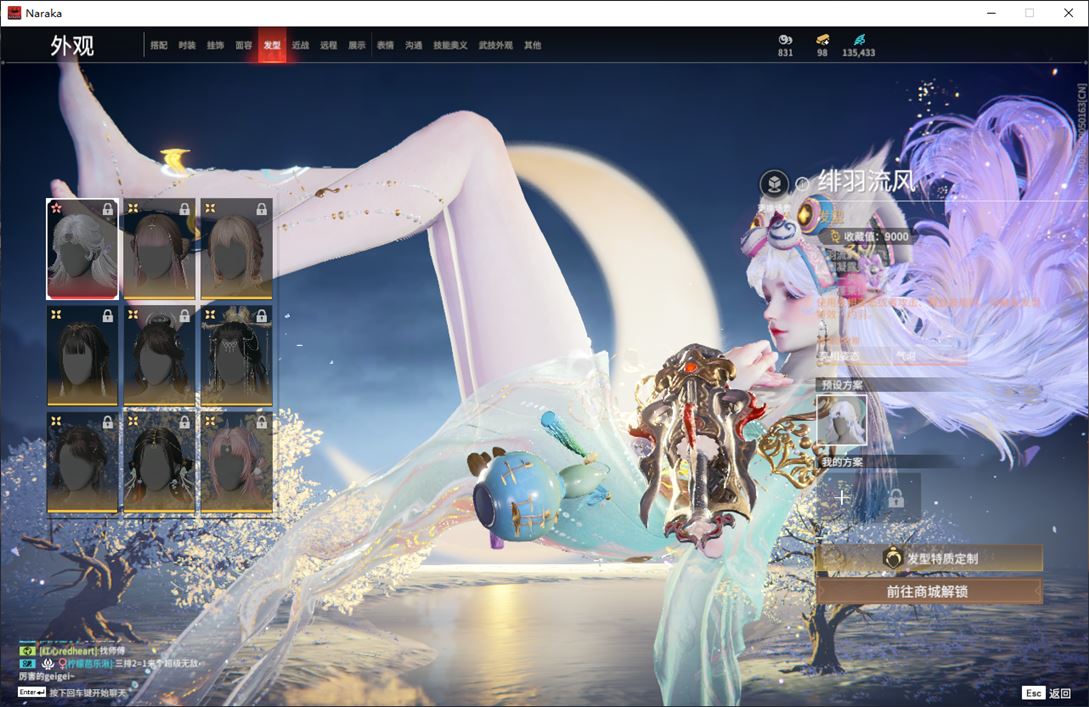Switch to the 面容 tab

pos(244,46)
